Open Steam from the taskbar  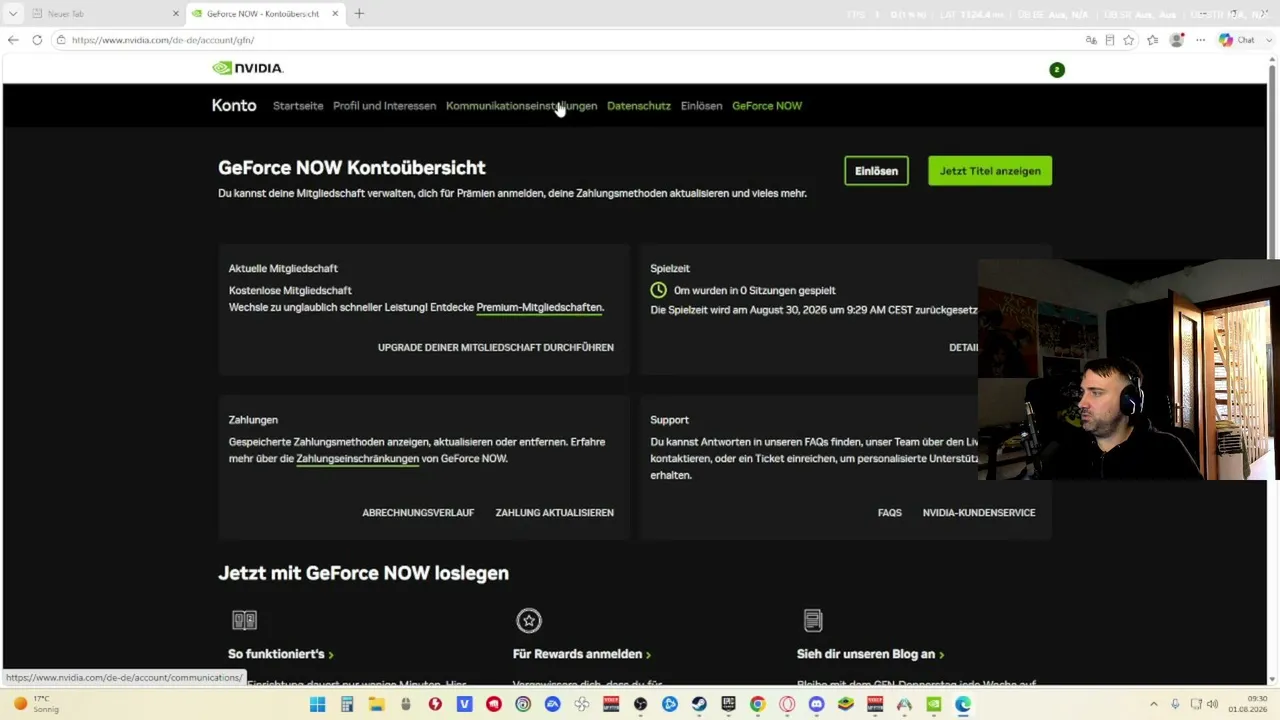click(x=699, y=704)
